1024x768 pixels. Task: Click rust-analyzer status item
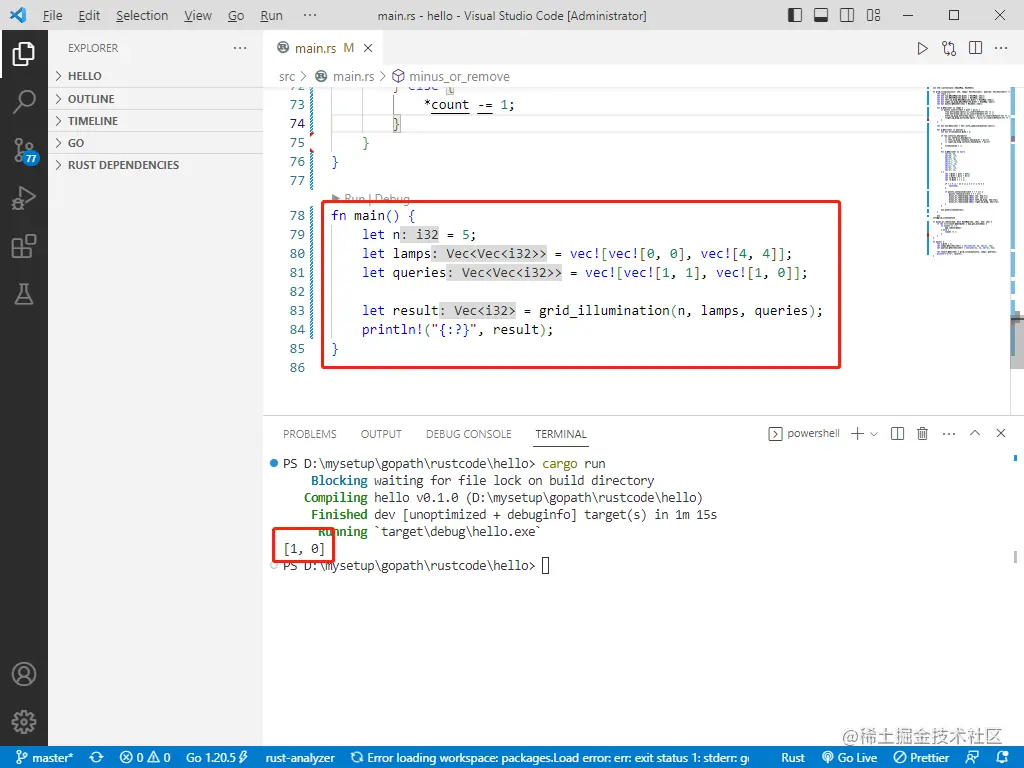click(300, 758)
